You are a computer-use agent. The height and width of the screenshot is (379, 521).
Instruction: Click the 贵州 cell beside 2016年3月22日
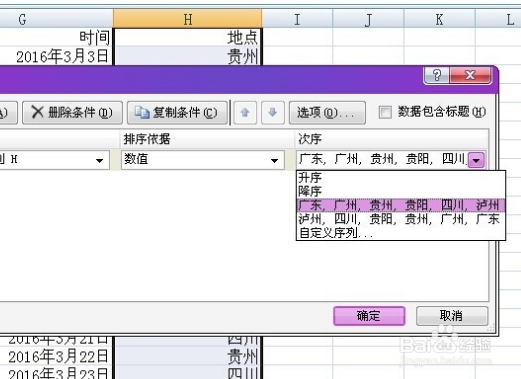point(188,357)
